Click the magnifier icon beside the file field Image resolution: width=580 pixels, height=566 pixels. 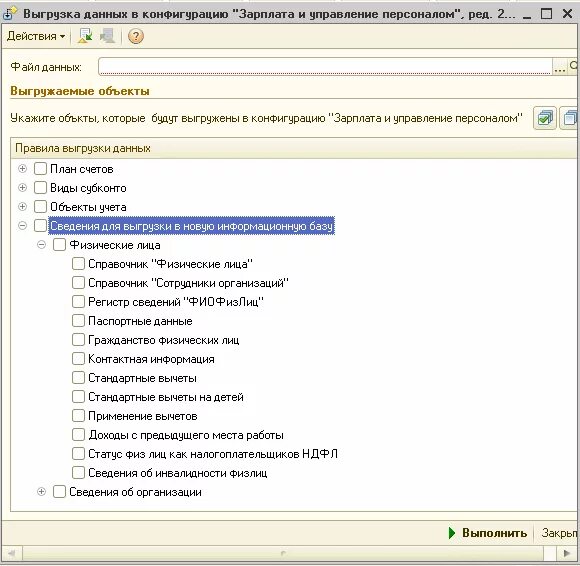coord(574,66)
